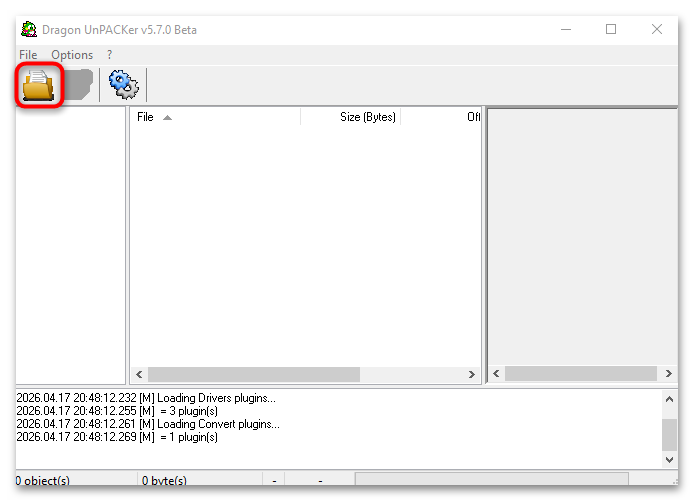Viewport: 694px width, 501px height.
Task: Click the greyed-out close file toolbar icon
Action: tap(79, 84)
